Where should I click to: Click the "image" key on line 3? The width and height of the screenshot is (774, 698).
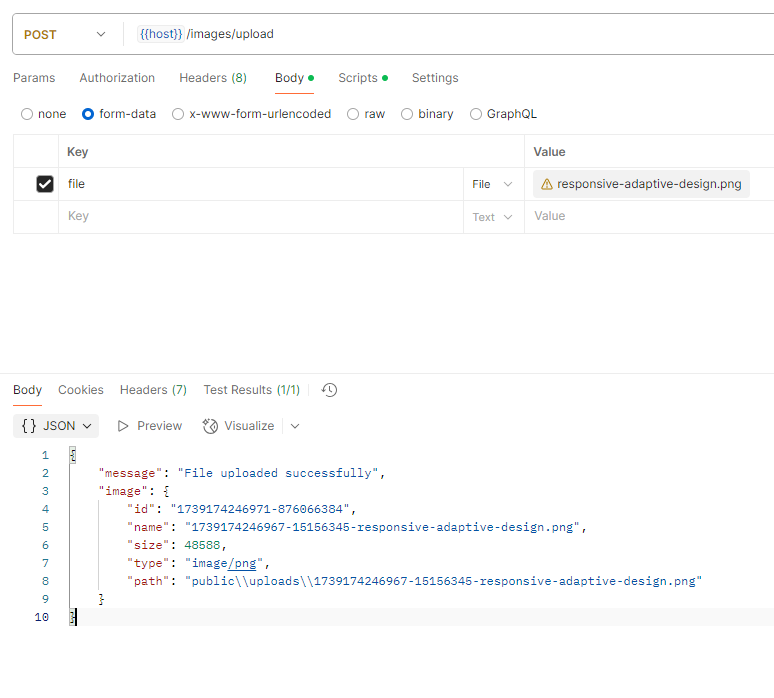pos(123,491)
